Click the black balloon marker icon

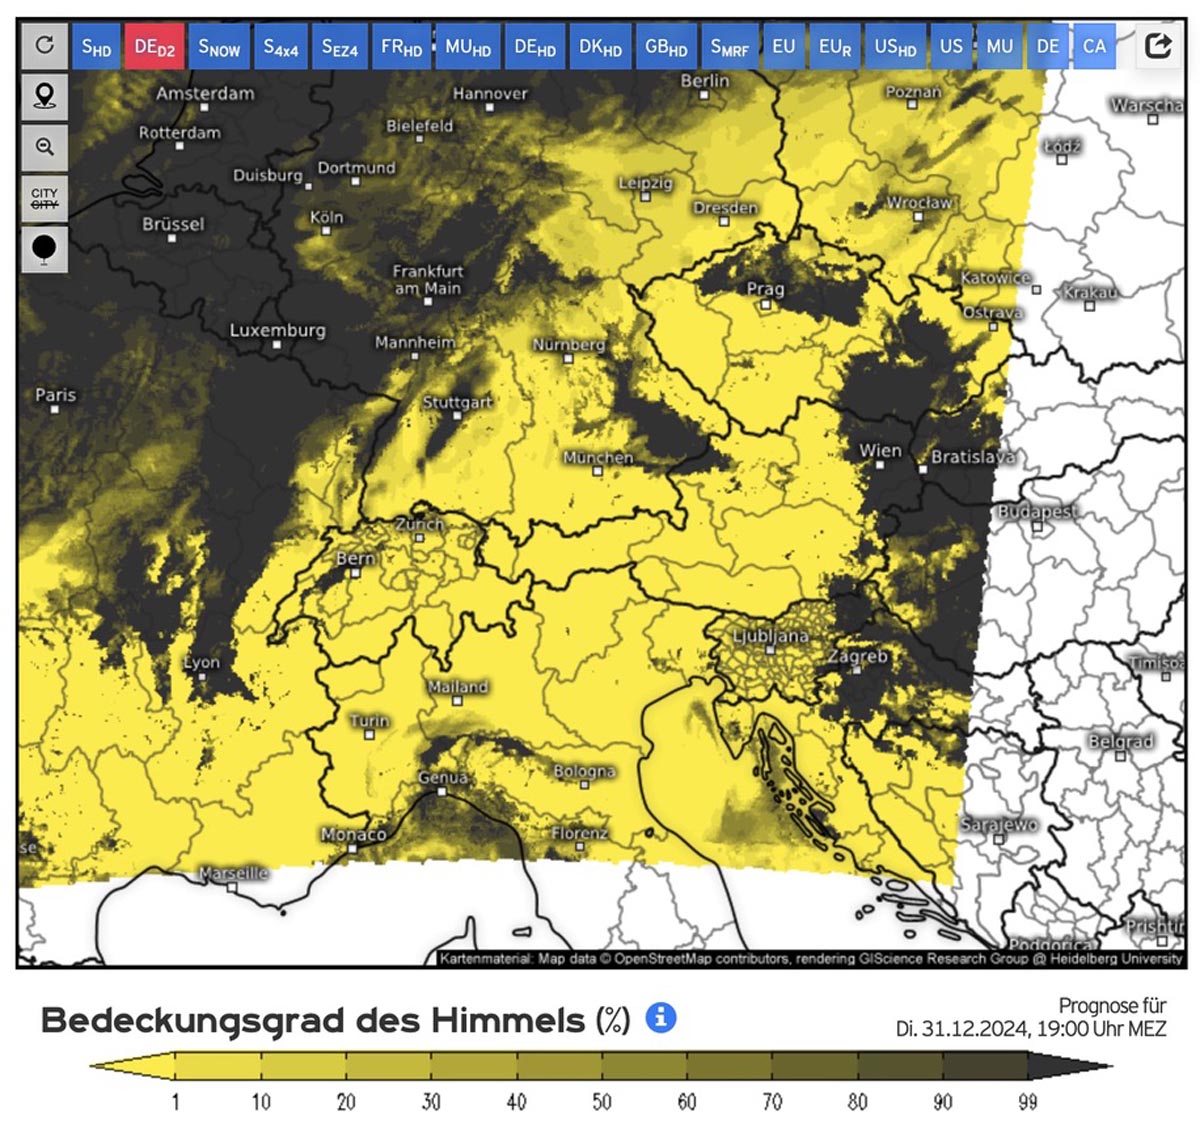(x=44, y=249)
